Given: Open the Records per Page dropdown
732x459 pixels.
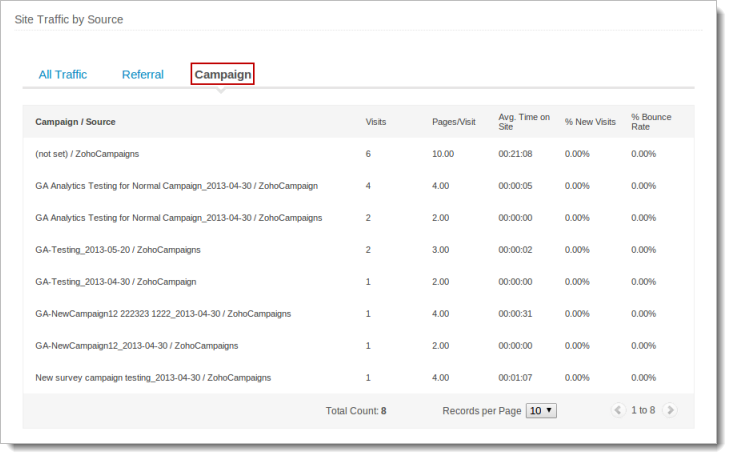Looking at the screenshot, I should (x=542, y=410).
